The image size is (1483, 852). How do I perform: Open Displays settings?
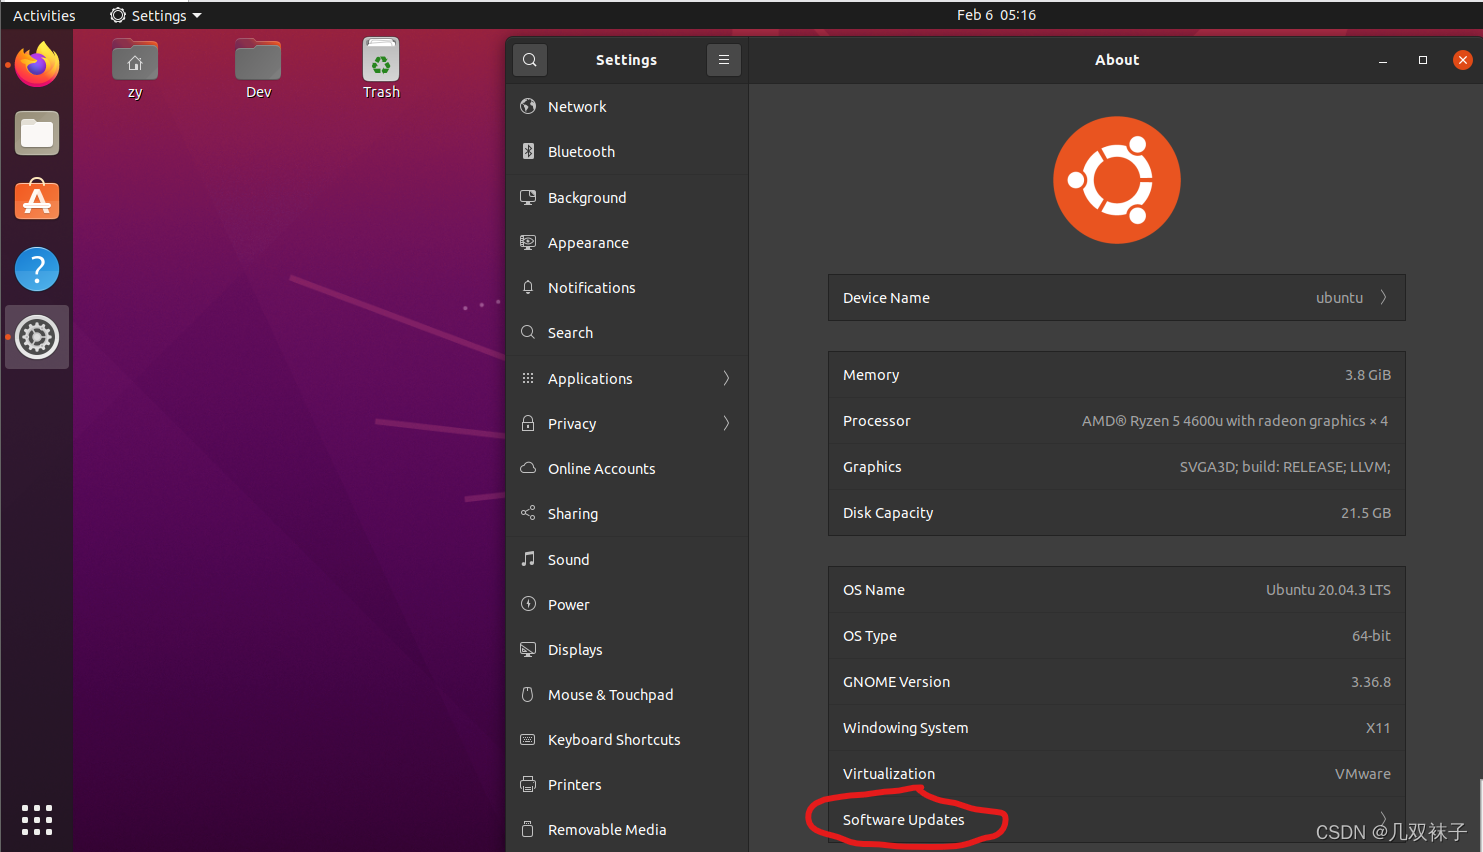pyautogui.click(x=627, y=649)
